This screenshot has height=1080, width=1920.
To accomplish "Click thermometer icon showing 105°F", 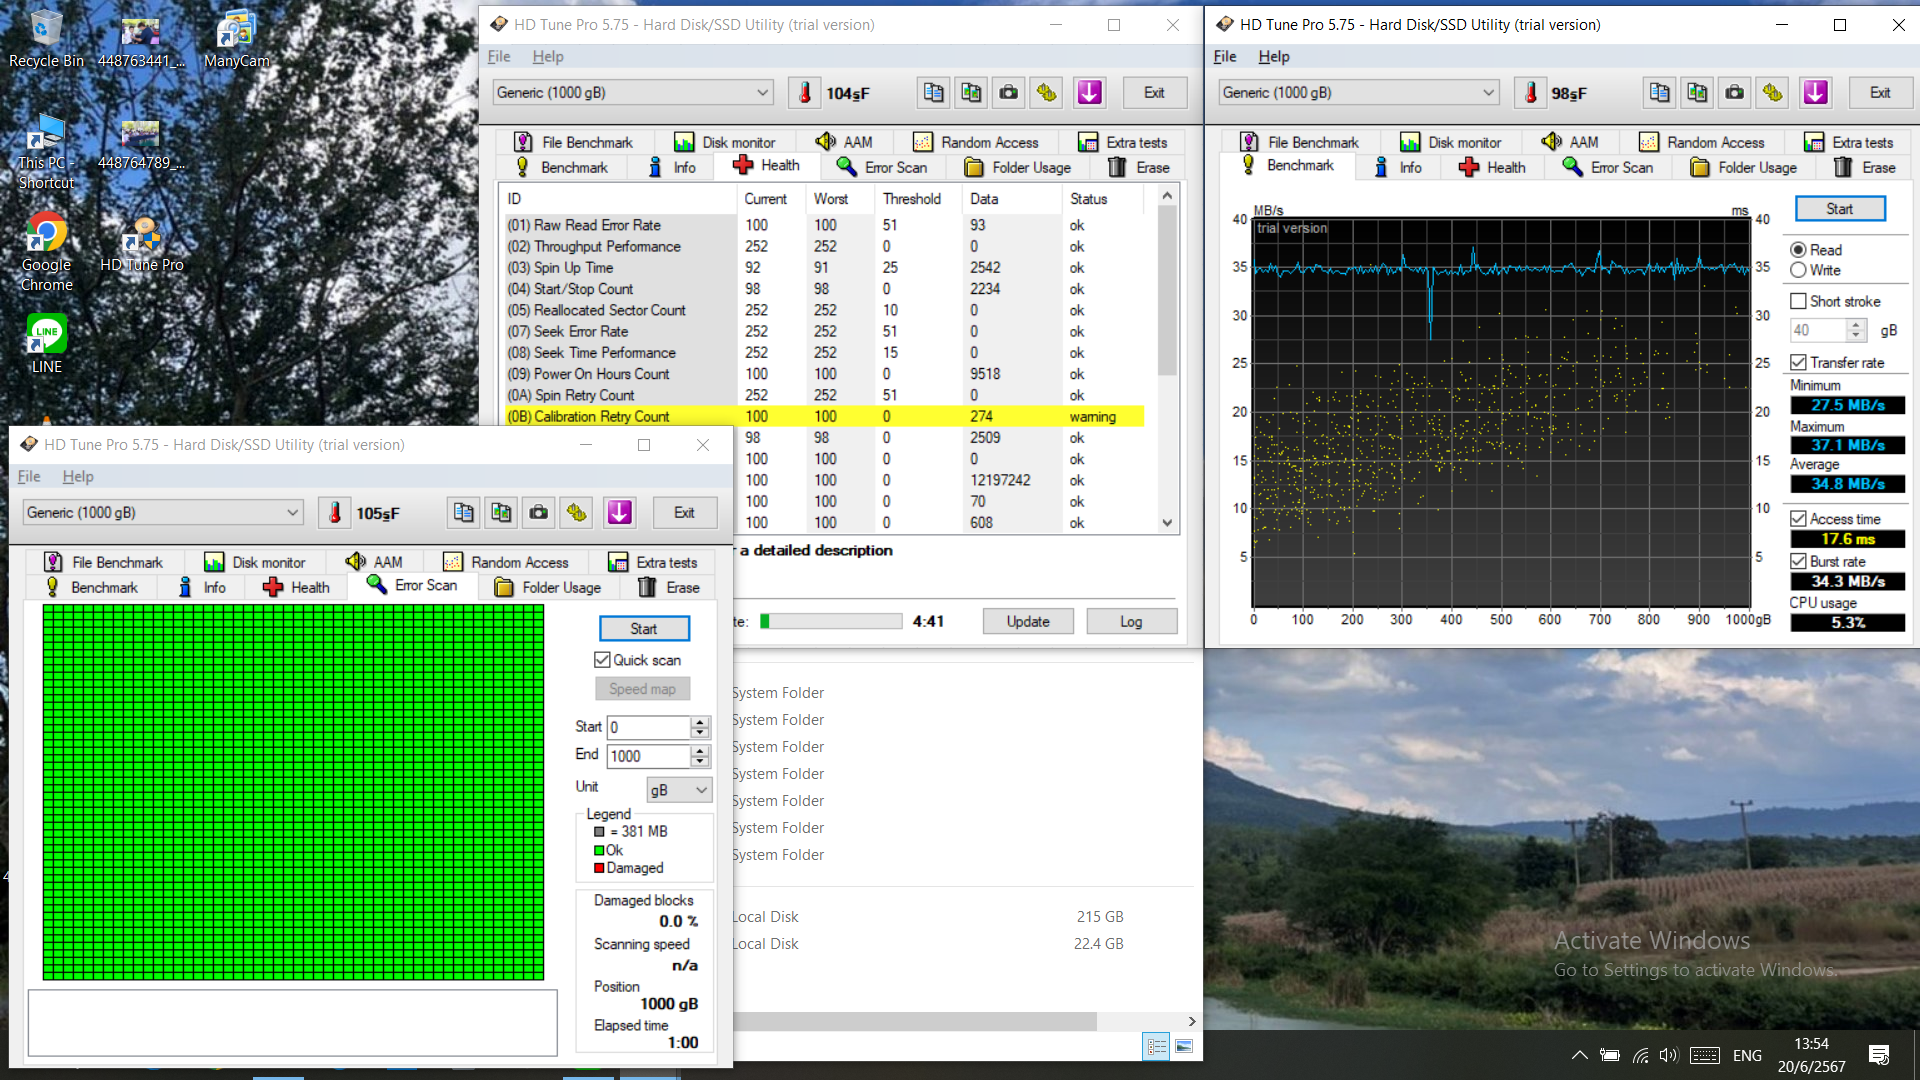I will click(335, 513).
